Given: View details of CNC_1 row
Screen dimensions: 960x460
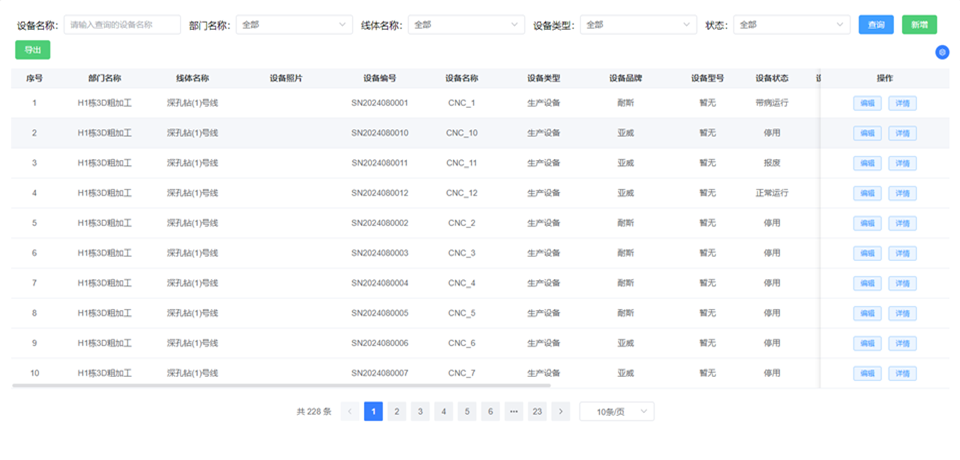Looking at the screenshot, I should [x=902, y=104].
